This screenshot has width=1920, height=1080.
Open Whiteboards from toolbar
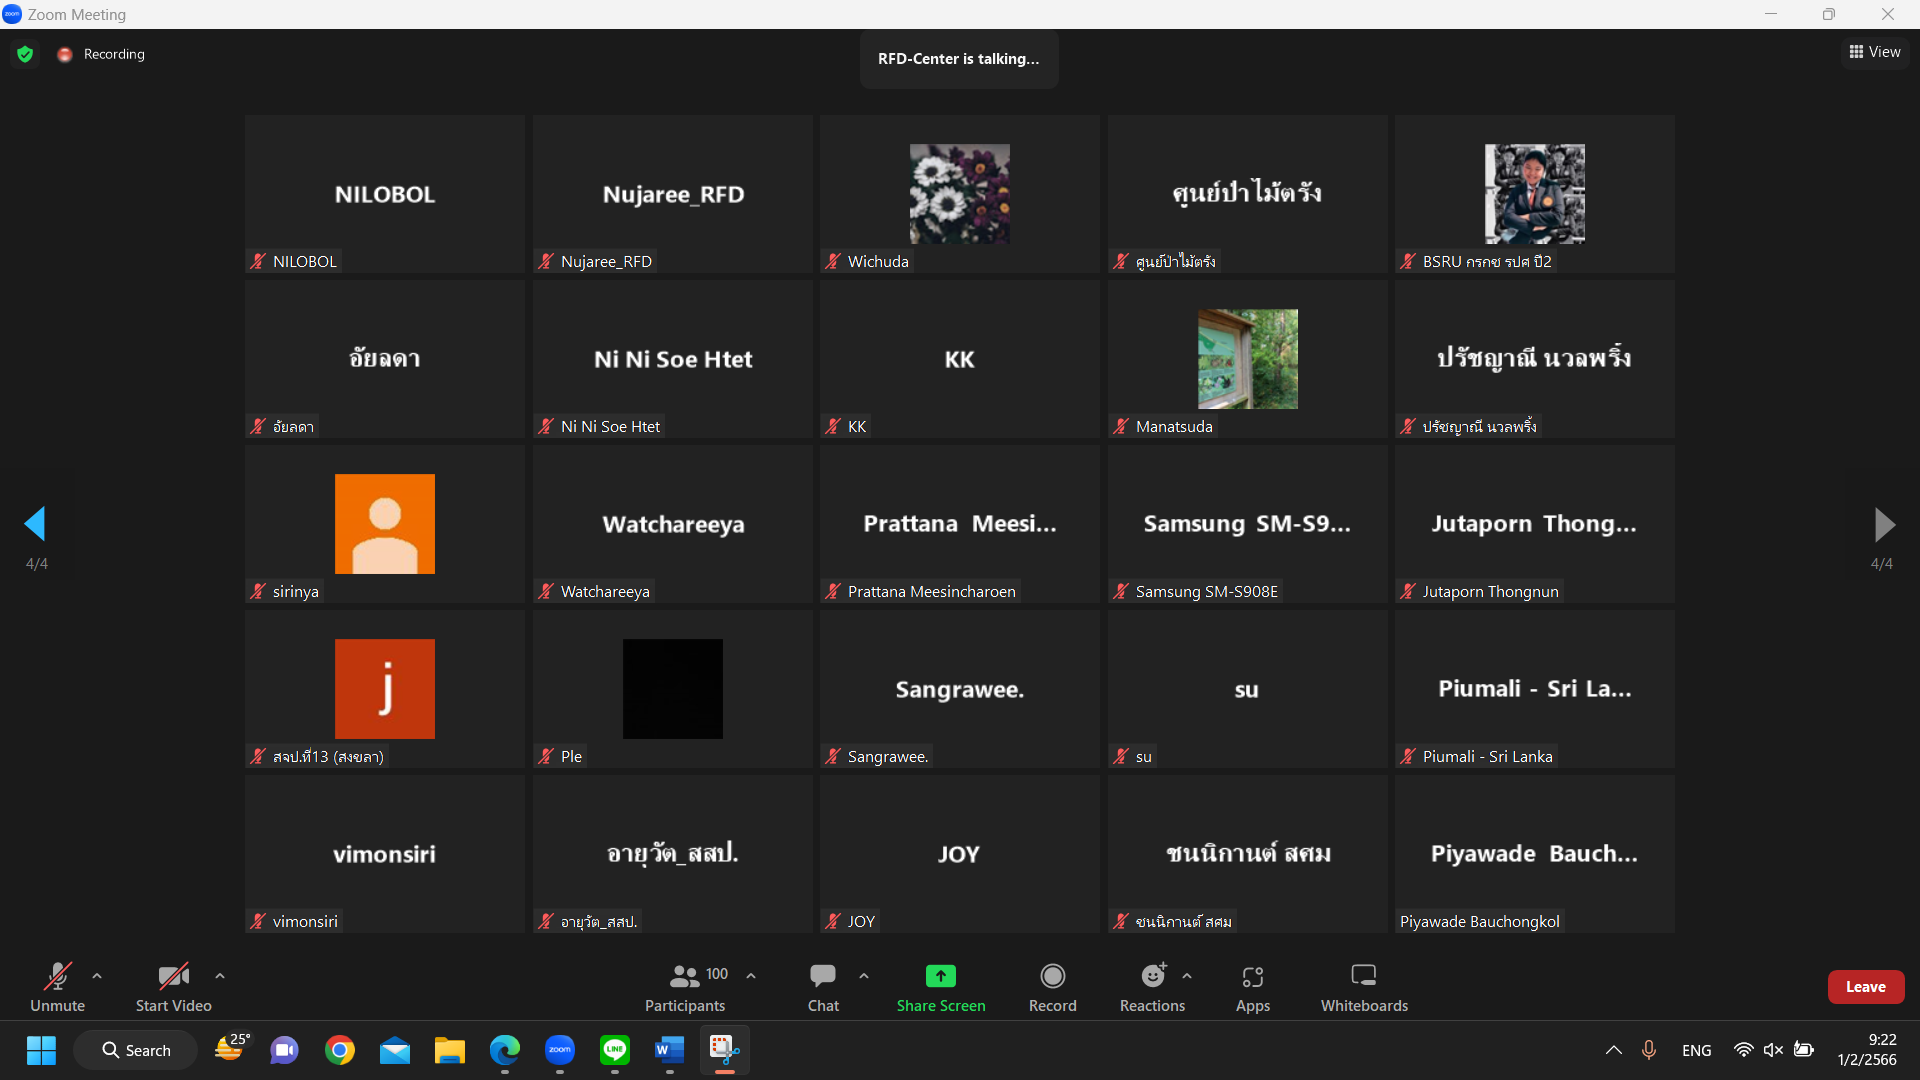[x=1363, y=975]
